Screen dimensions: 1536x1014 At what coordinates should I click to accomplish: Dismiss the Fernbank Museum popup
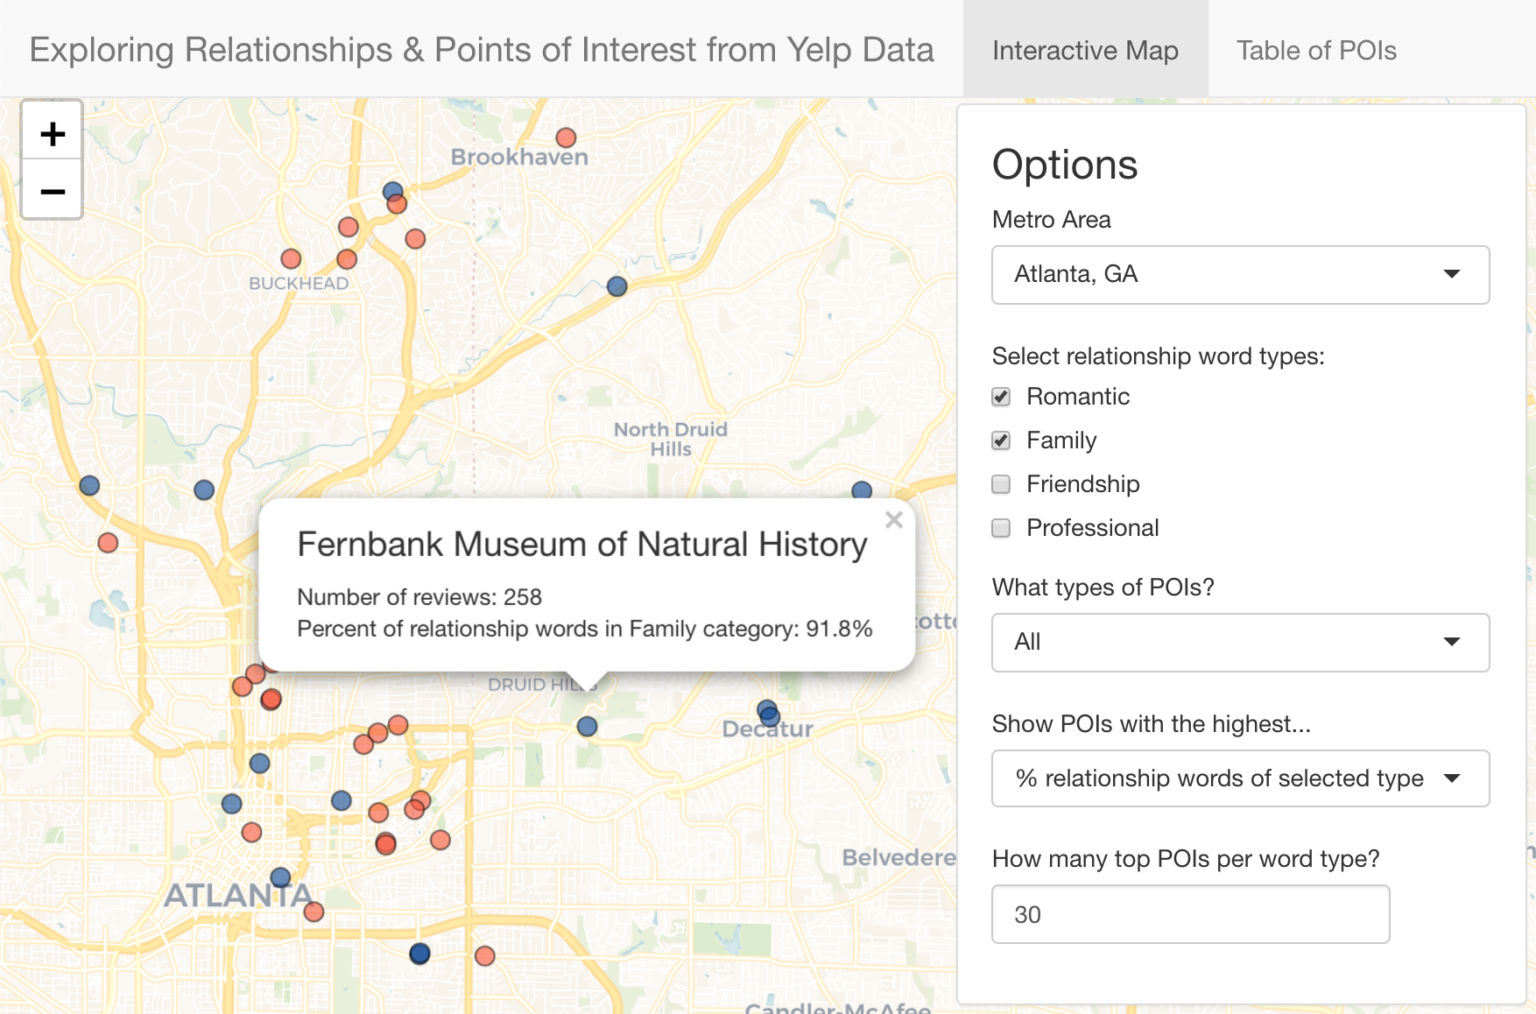coord(893,519)
